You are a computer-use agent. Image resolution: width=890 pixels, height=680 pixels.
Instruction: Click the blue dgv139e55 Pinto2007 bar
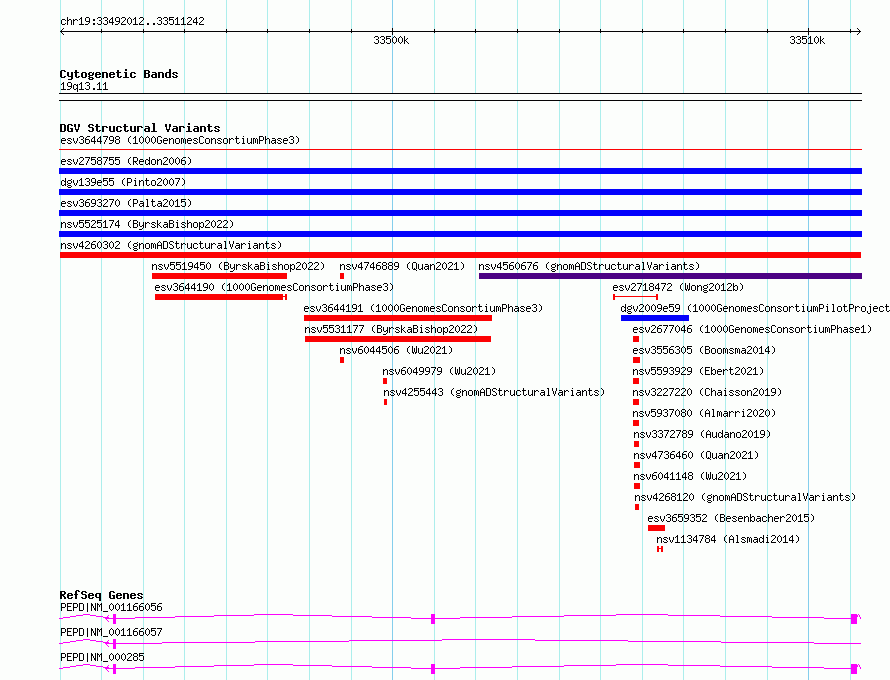pyautogui.click(x=460, y=192)
